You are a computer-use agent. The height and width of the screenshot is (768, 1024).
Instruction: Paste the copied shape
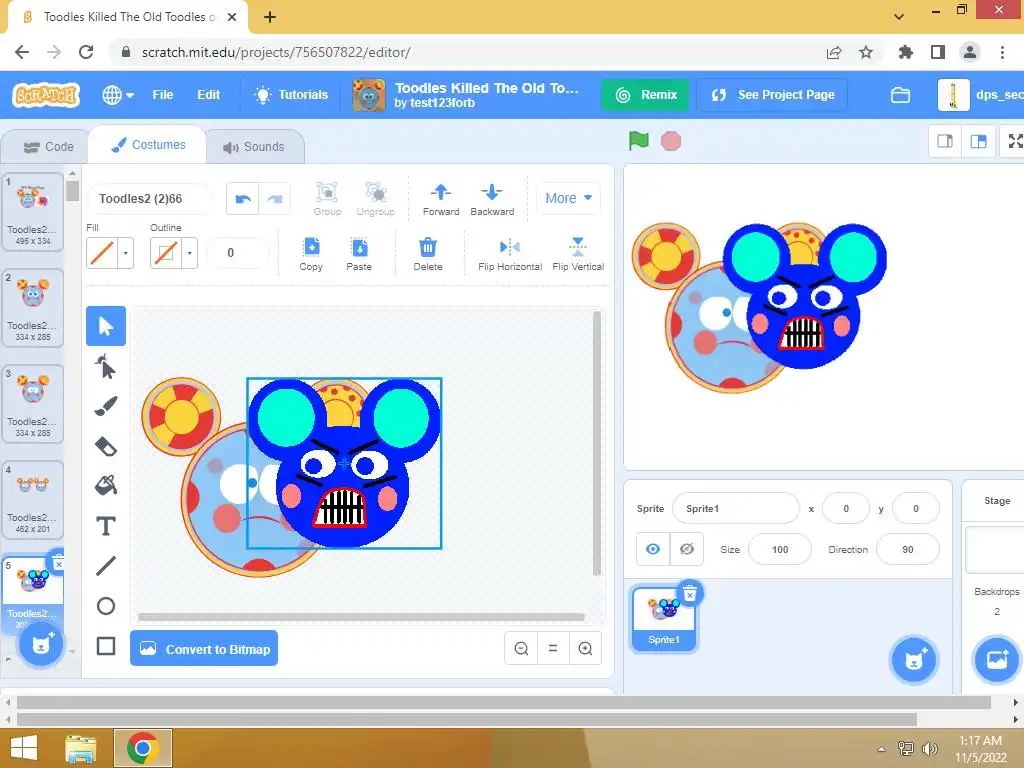(x=359, y=253)
